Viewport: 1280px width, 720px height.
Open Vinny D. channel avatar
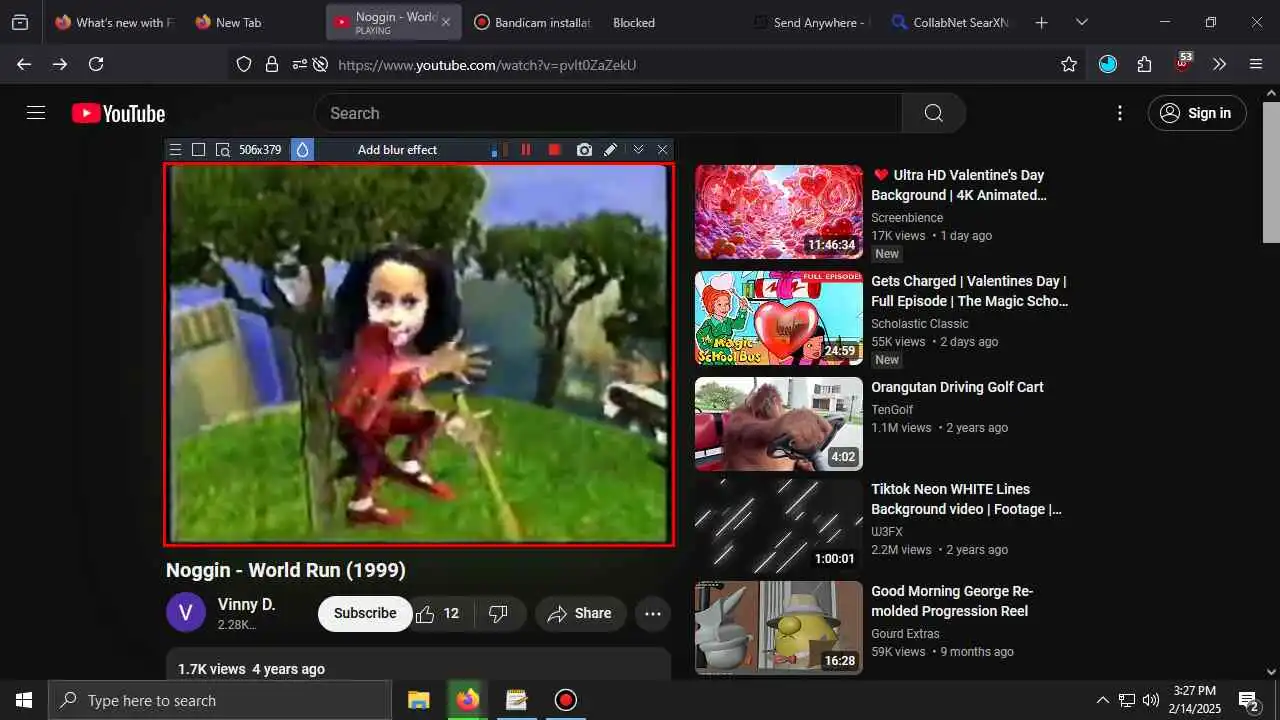[x=186, y=612]
